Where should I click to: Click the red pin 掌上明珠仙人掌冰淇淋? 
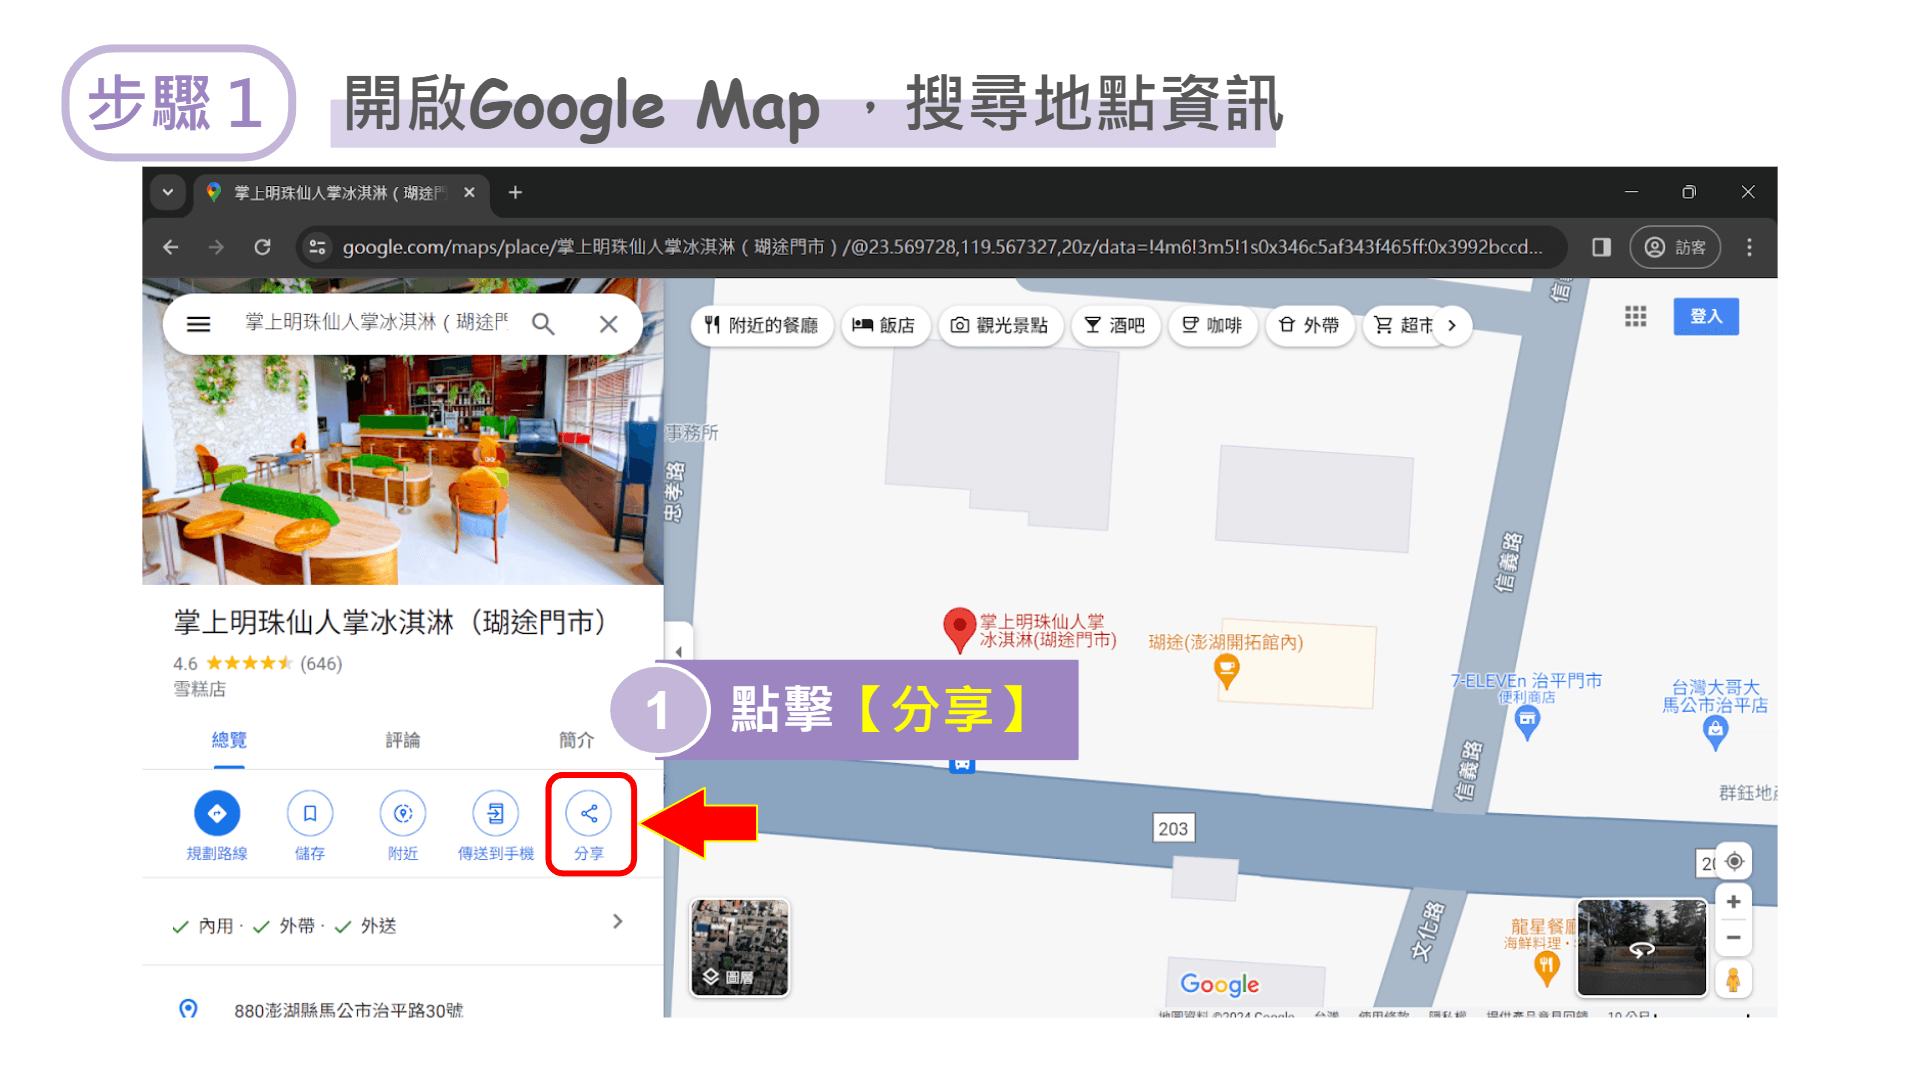(x=959, y=629)
